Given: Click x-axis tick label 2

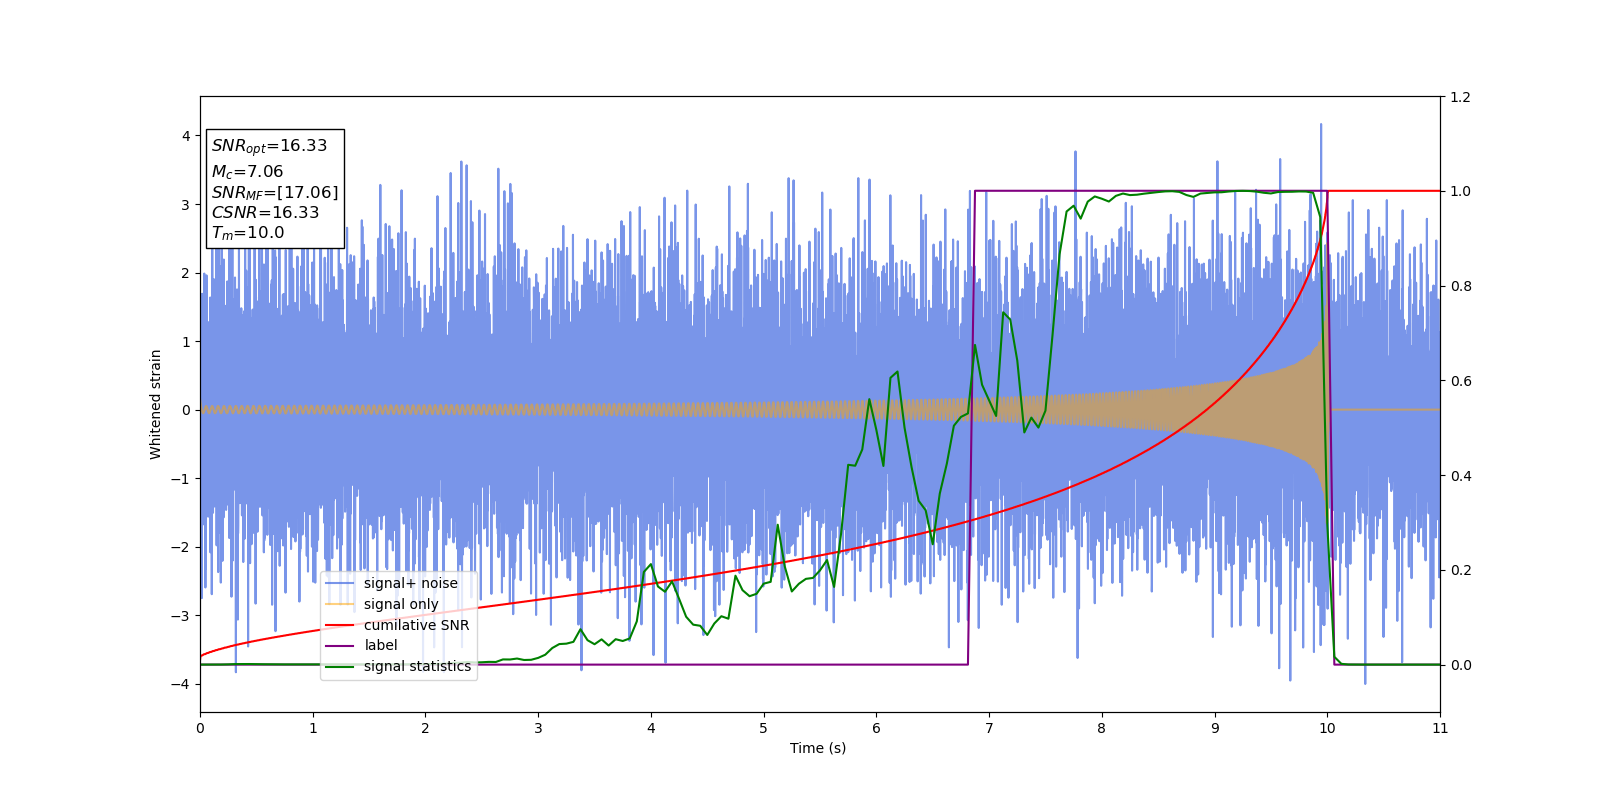Looking at the screenshot, I should tap(425, 728).
